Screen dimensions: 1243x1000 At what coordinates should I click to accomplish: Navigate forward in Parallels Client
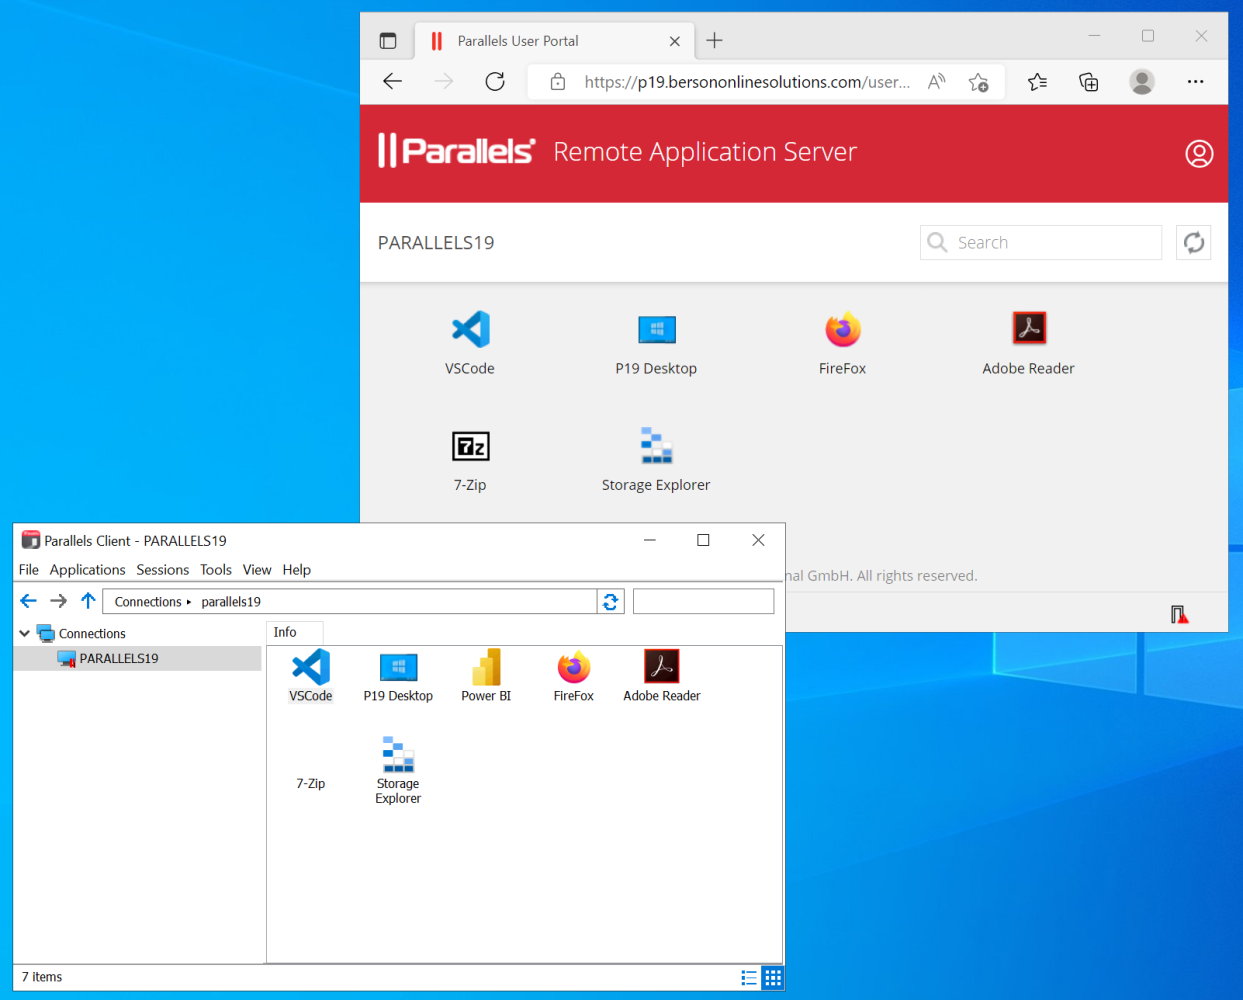coord(58,601)
